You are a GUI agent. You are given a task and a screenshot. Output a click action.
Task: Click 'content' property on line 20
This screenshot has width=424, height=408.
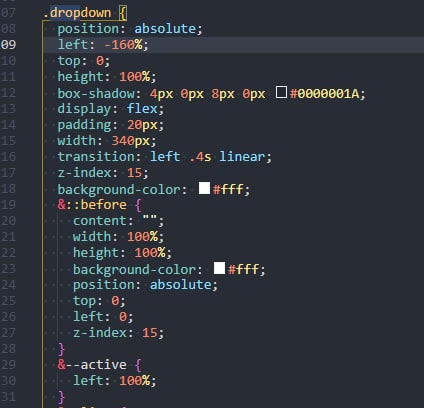pos(100,221)
